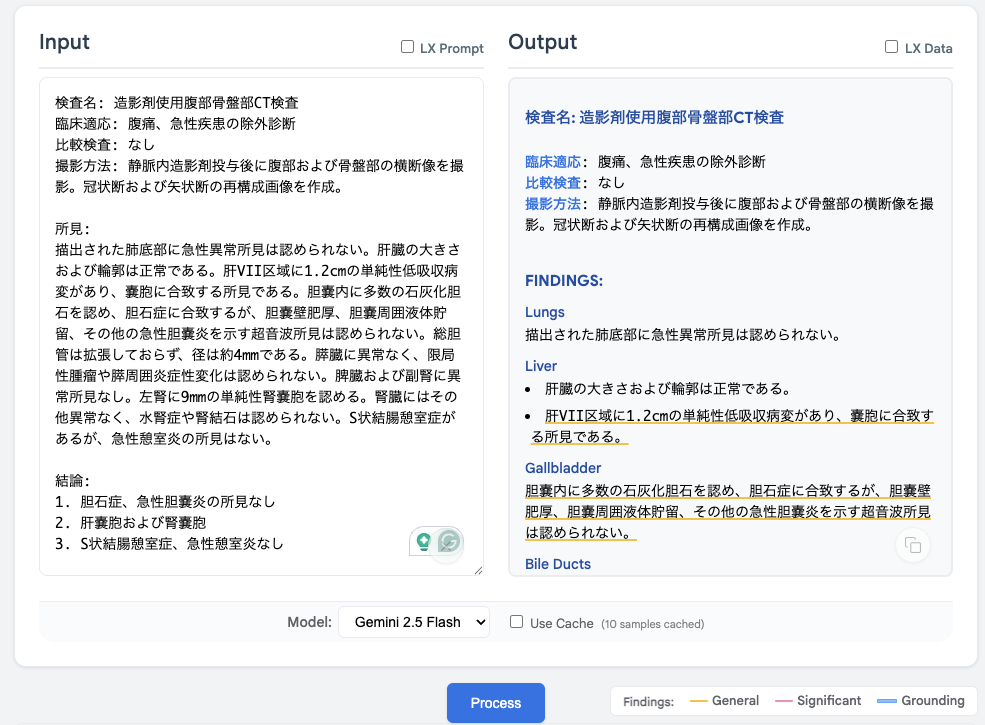Click the 撮影方法 label in output
Image resolution: width=985 pixels, height=725 pixels.
[553, 204]
